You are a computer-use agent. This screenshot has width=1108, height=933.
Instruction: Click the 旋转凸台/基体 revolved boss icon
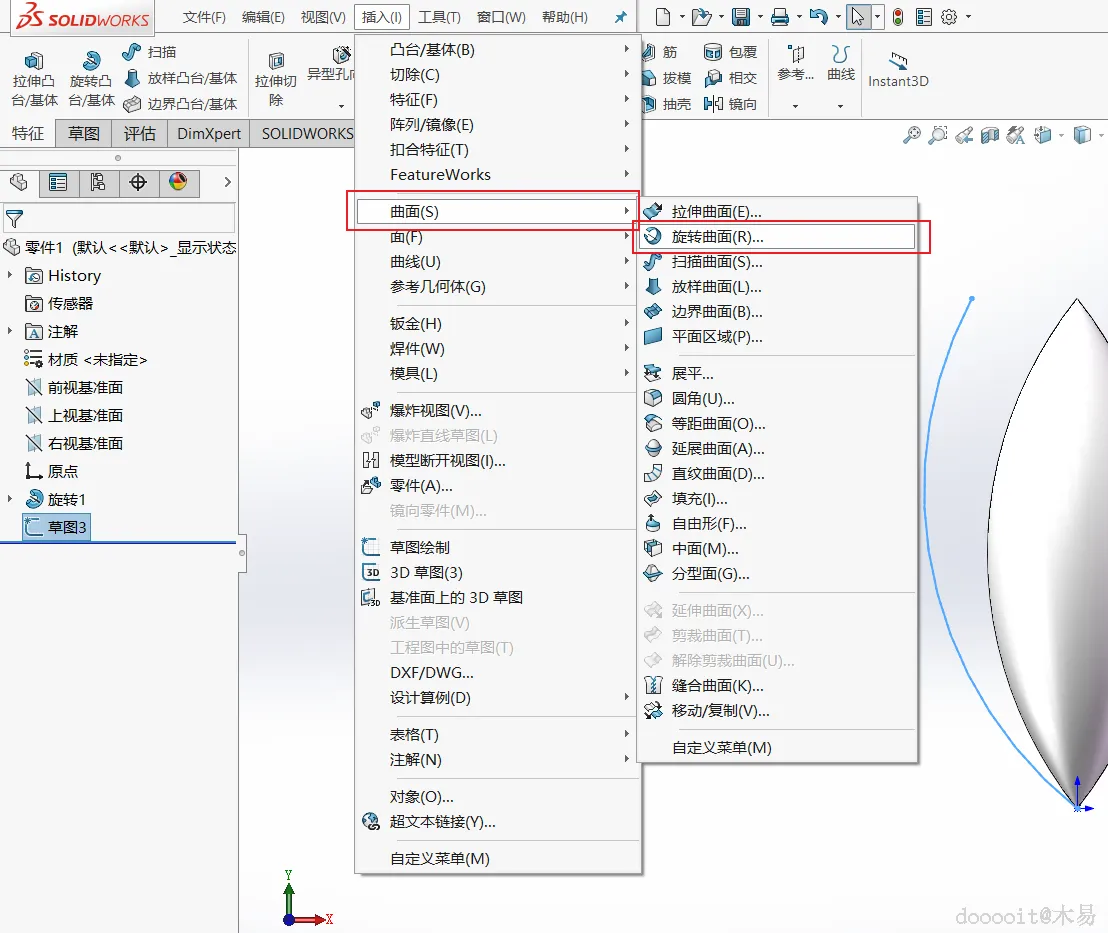(x=91, y=61)
